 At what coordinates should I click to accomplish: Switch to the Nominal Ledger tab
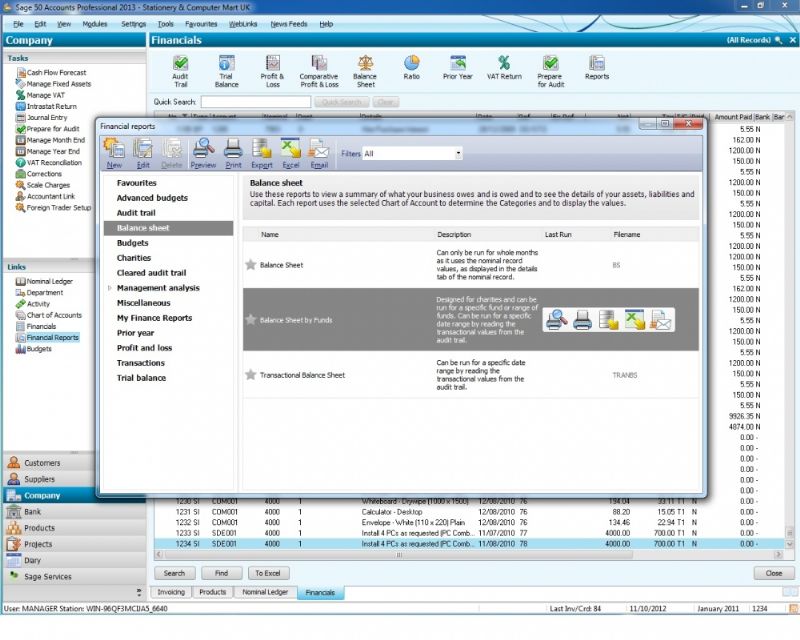265,592
